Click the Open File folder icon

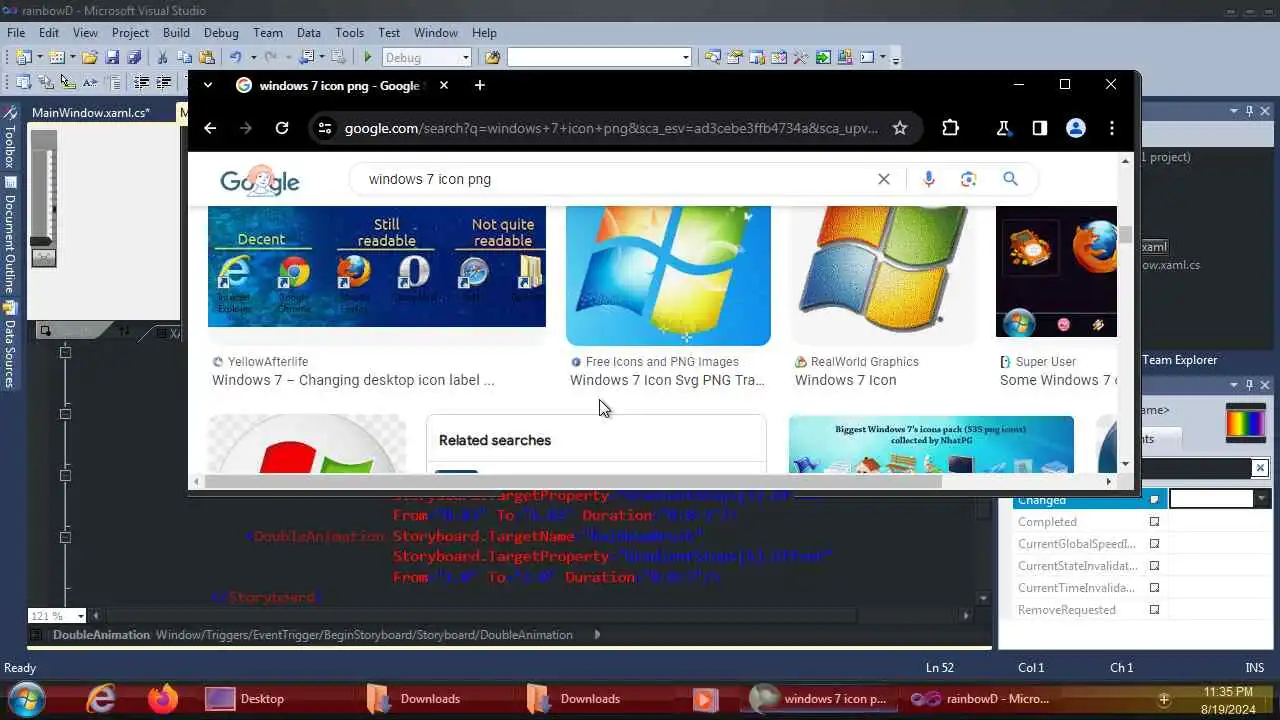(90, 57)
